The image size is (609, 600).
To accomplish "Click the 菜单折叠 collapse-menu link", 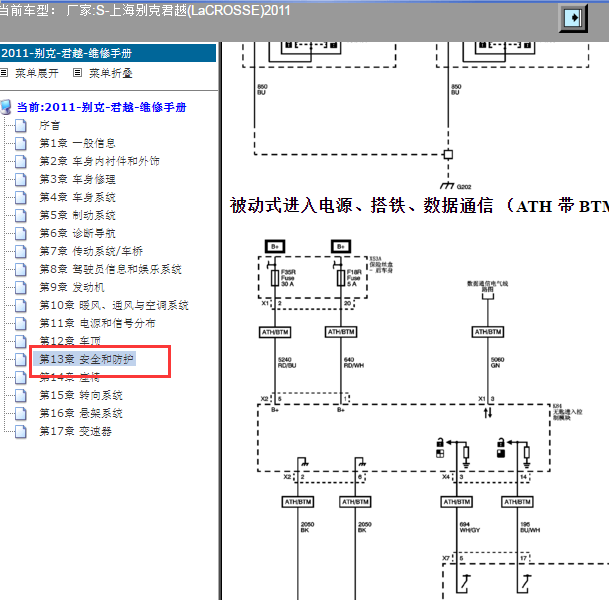I will tap(111, 73).
